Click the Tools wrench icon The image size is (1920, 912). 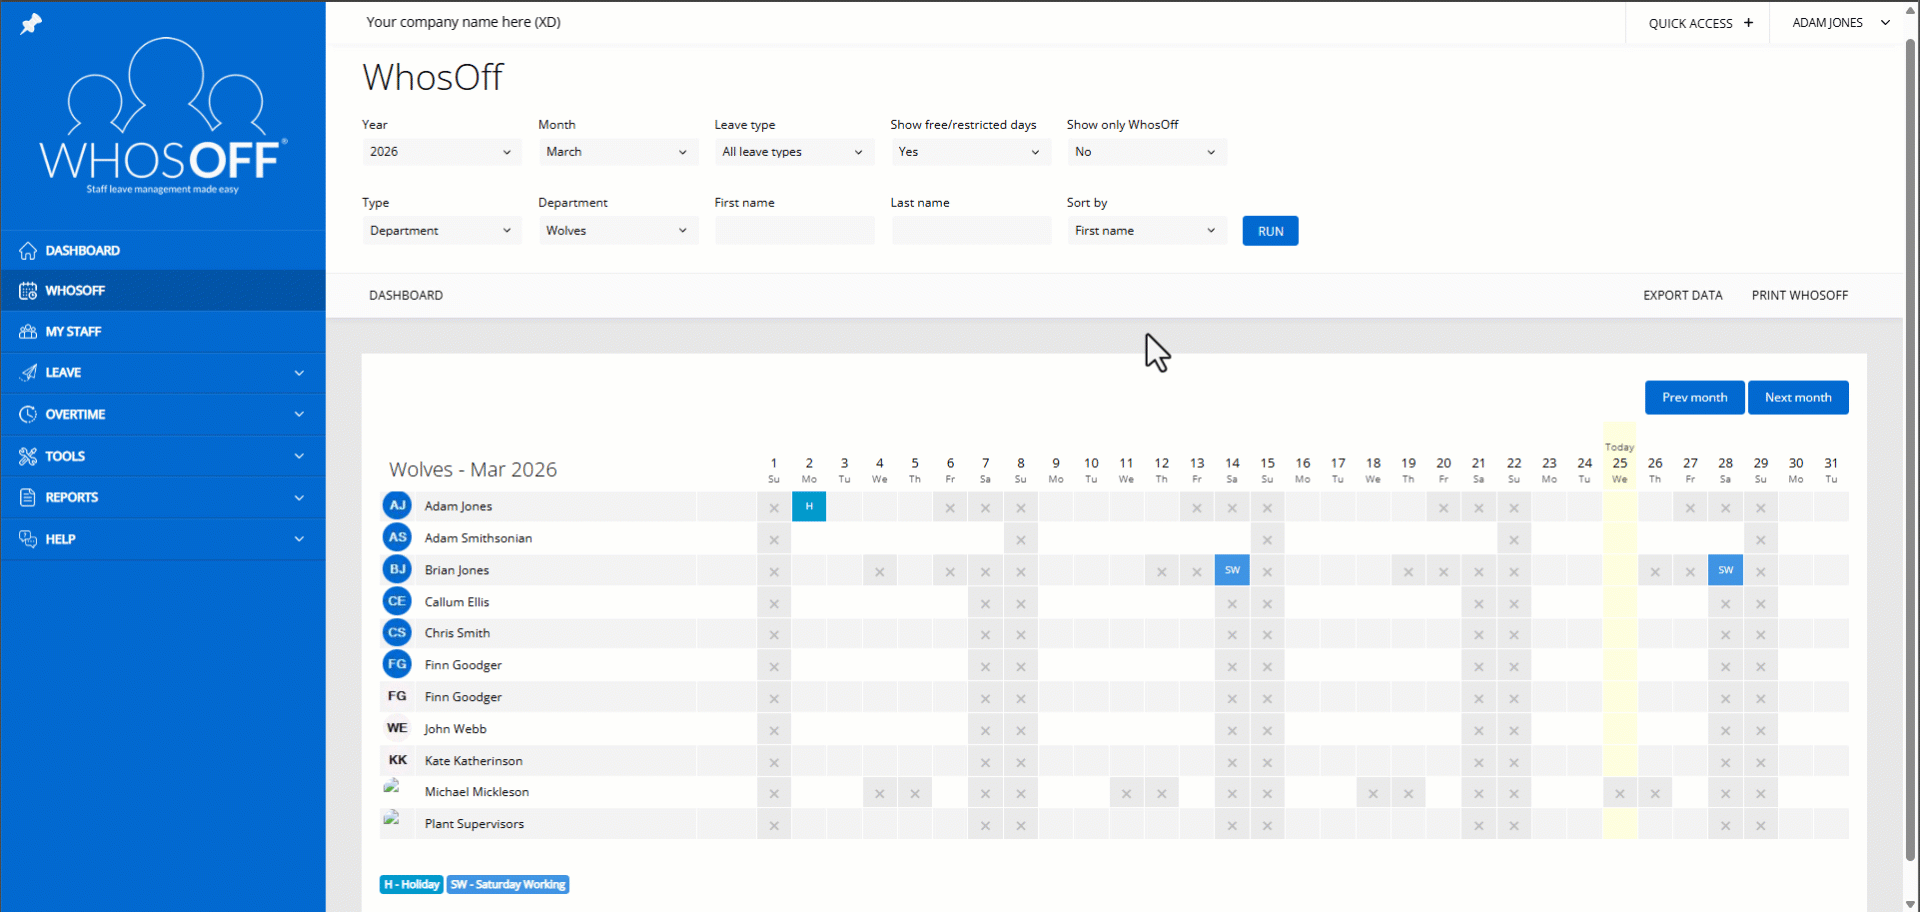click(28, 456)
